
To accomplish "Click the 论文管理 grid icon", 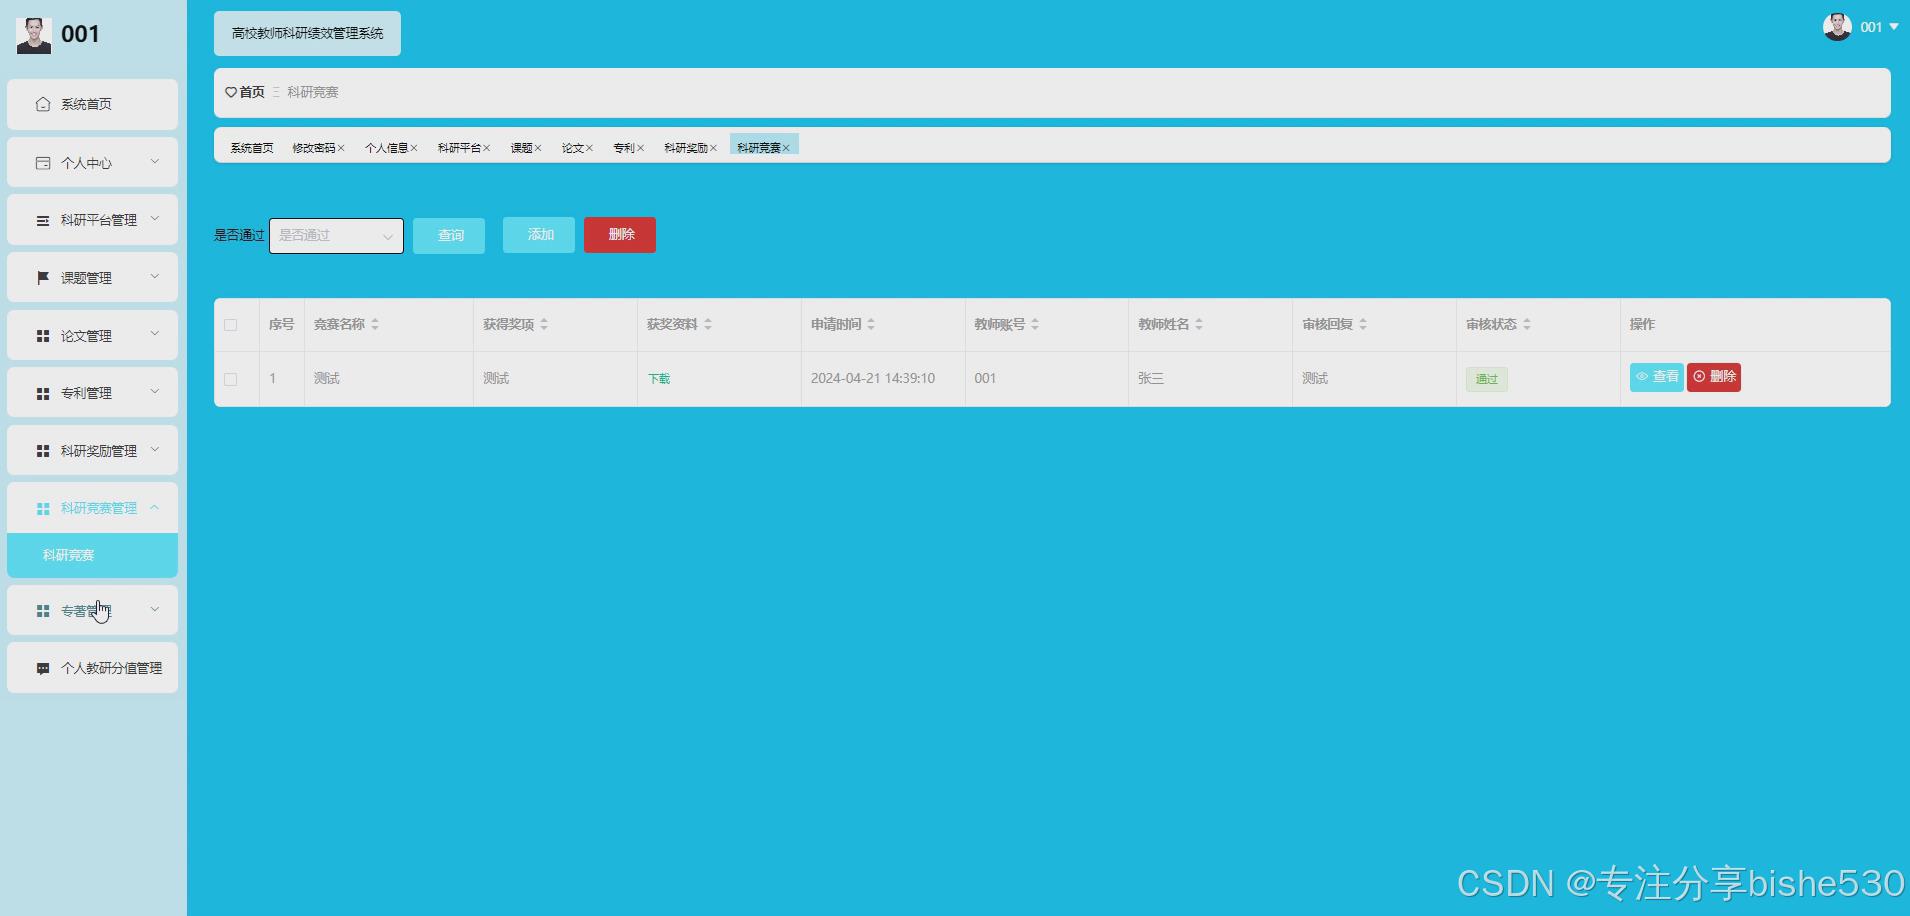I will (43, 336).
